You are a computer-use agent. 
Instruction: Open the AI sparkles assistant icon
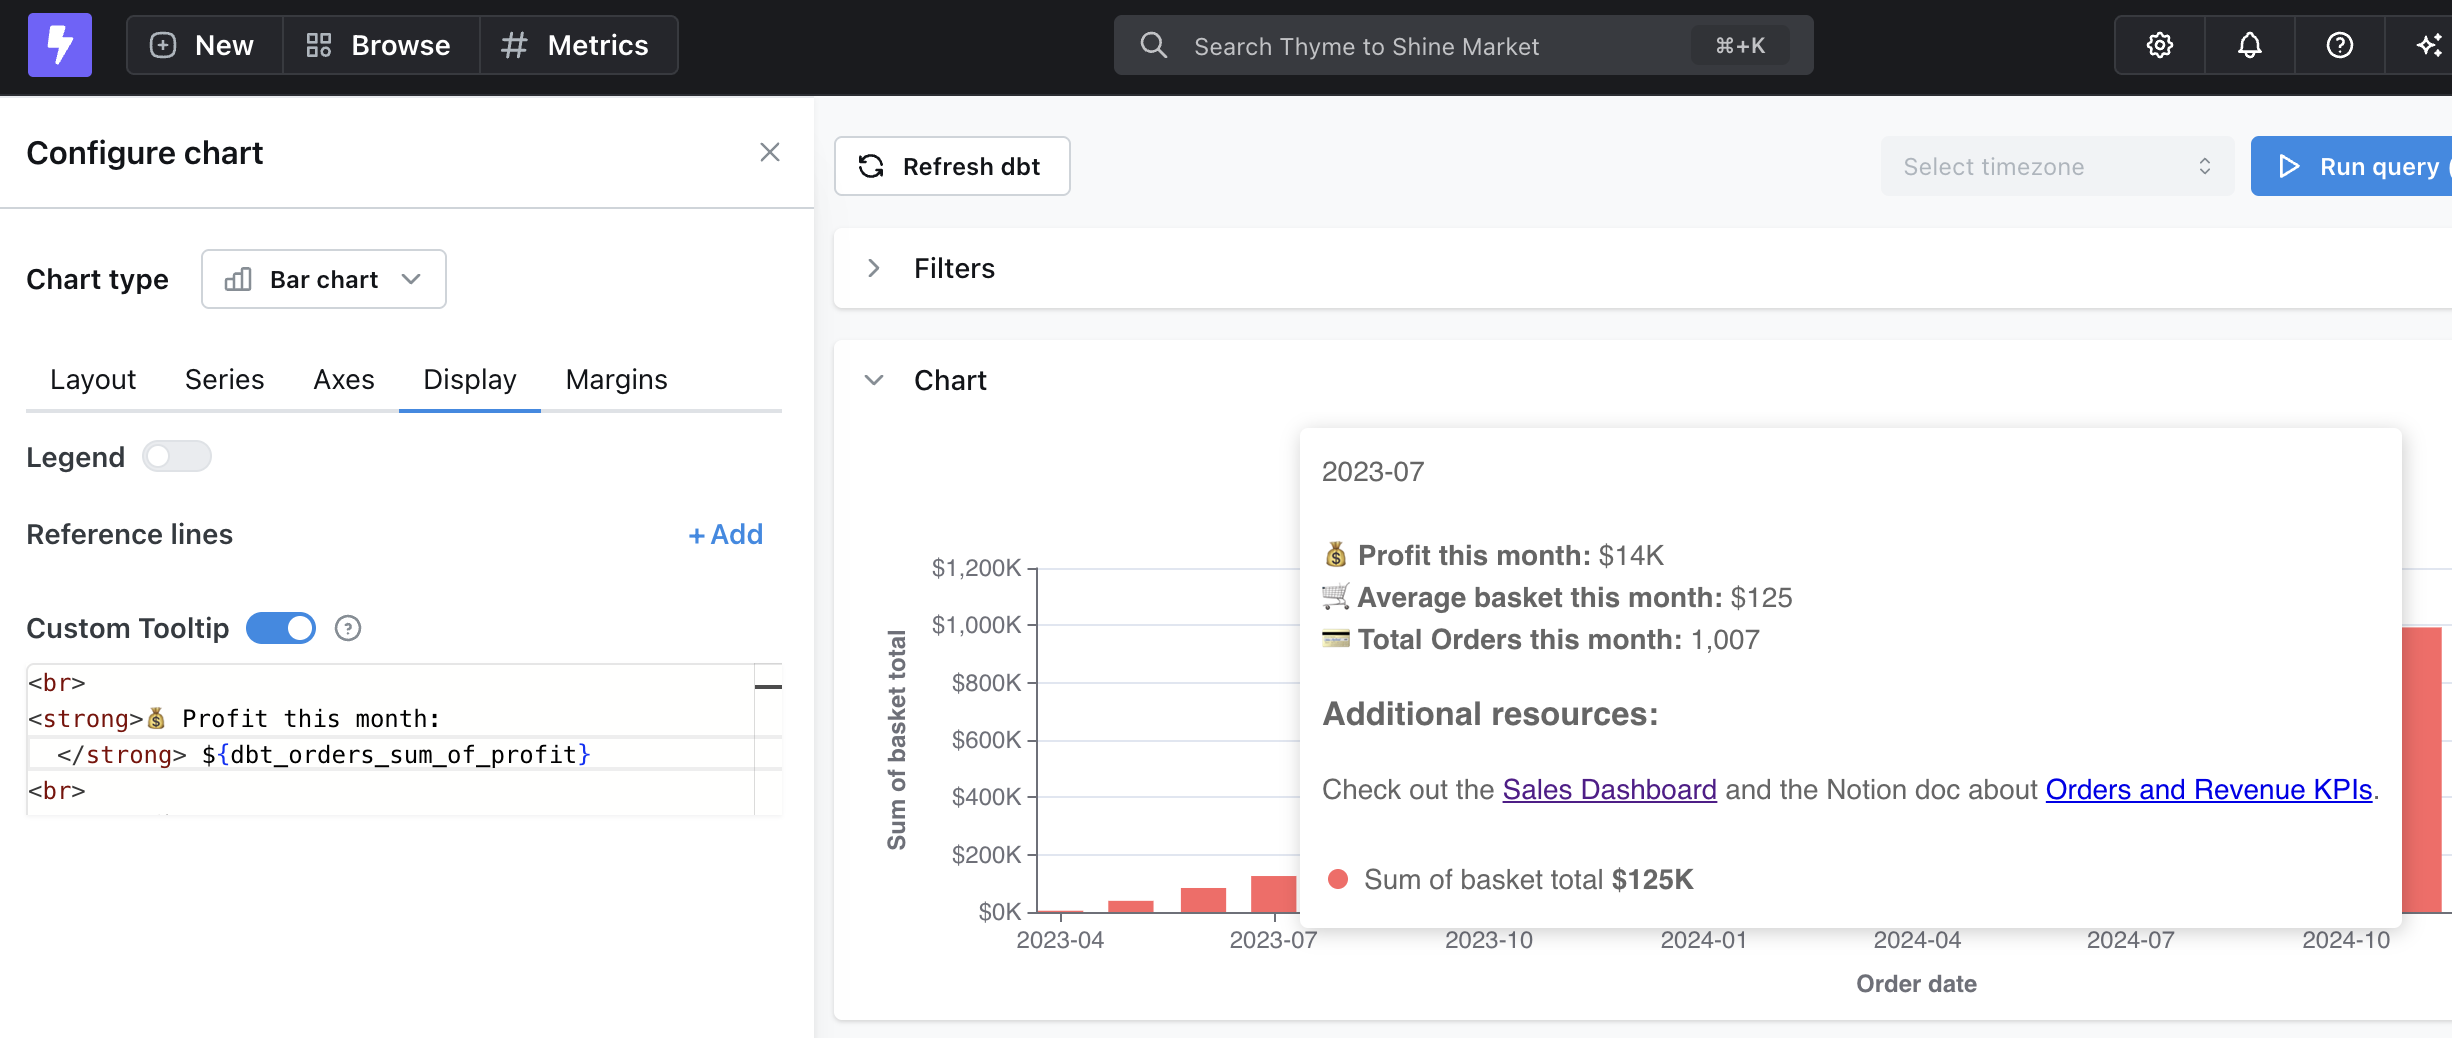click(x=2427, y=45)
